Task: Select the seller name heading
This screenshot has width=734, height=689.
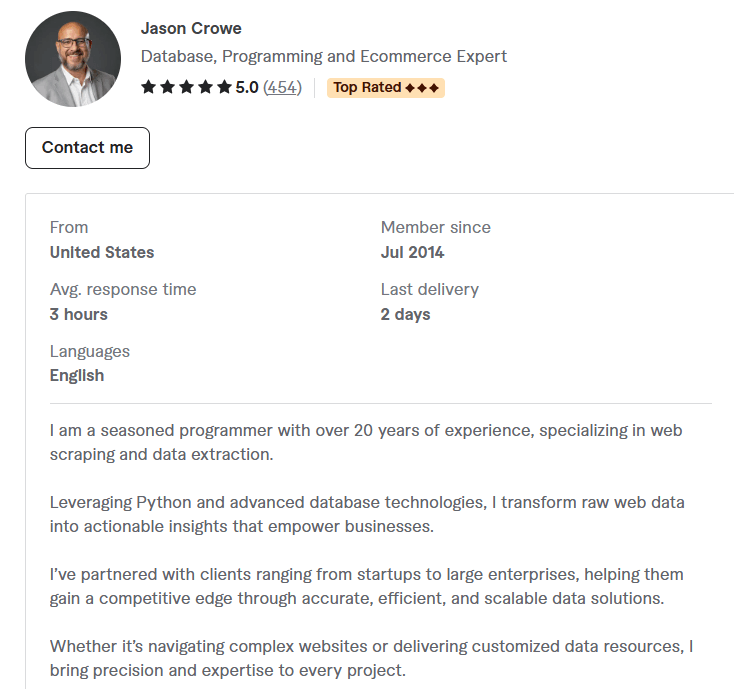Action: point(191,29)
